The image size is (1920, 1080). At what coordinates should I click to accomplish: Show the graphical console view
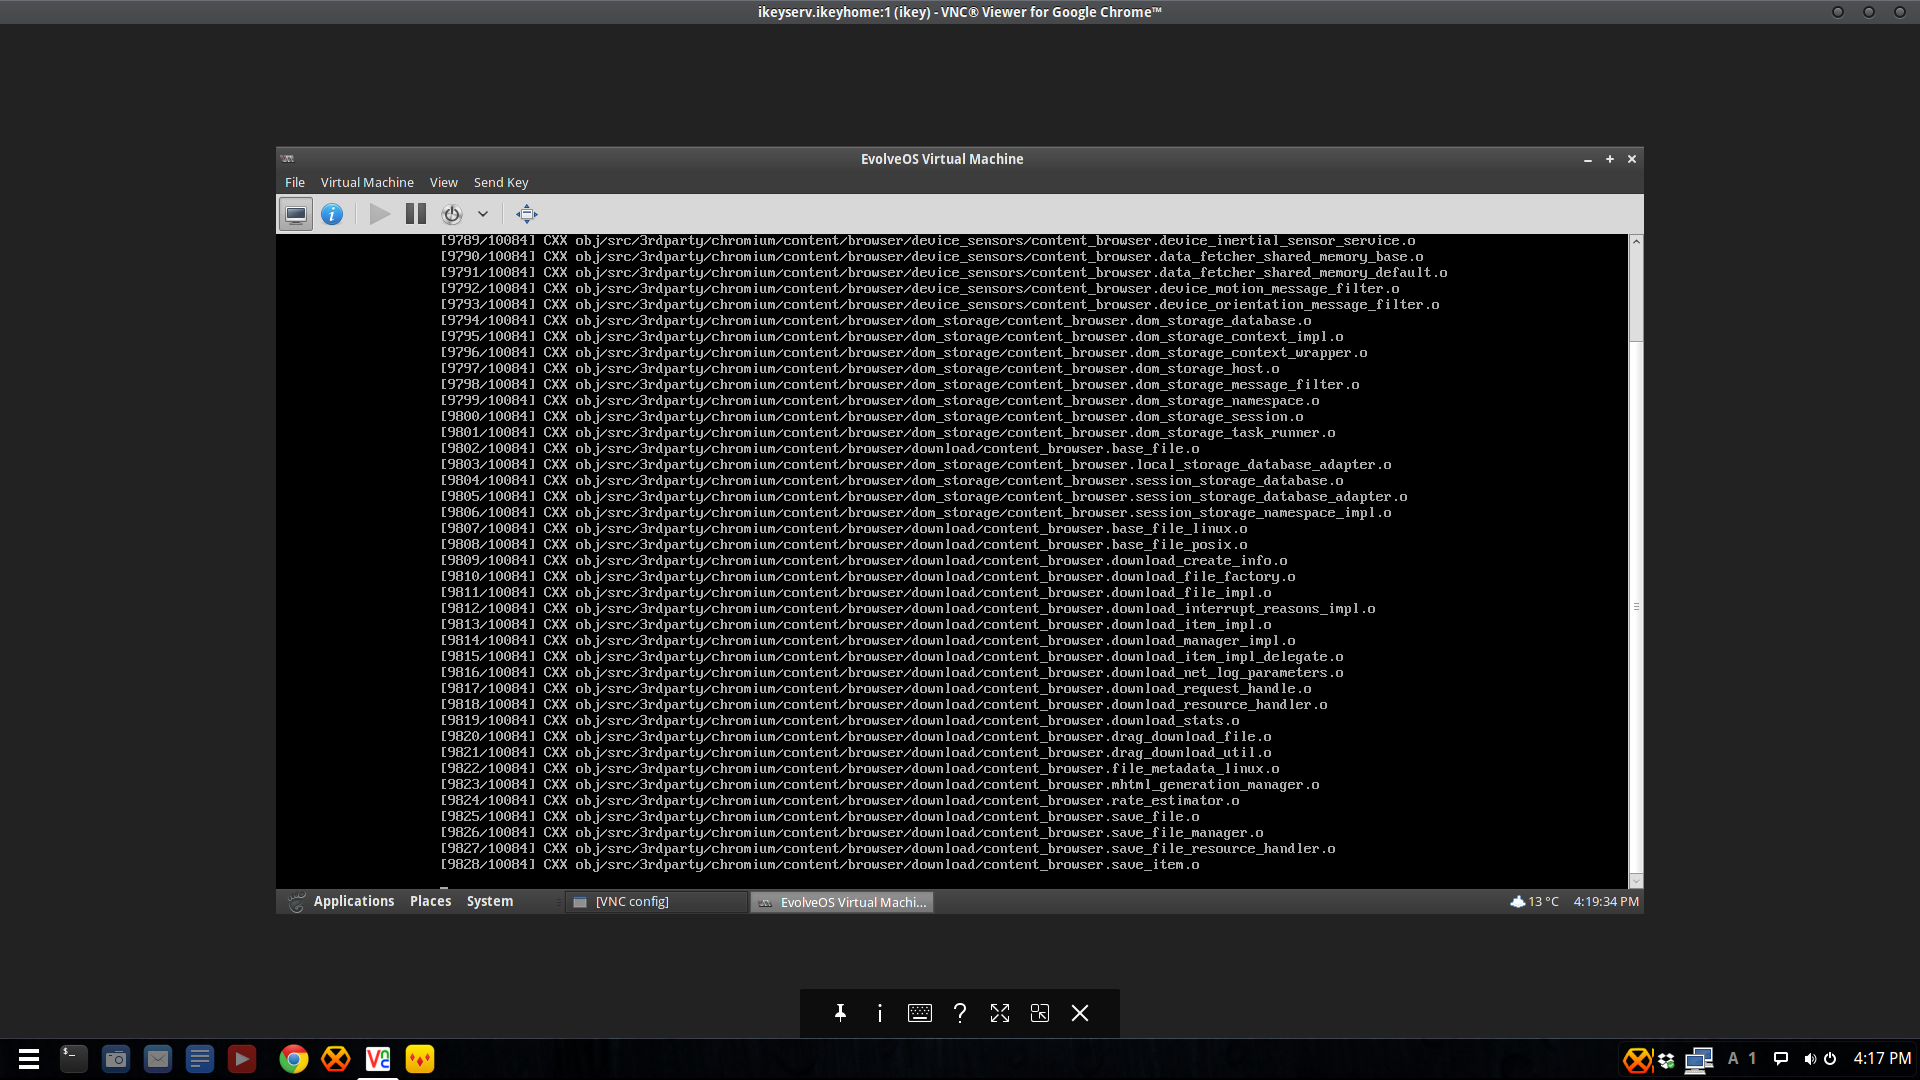pos(295,214)
